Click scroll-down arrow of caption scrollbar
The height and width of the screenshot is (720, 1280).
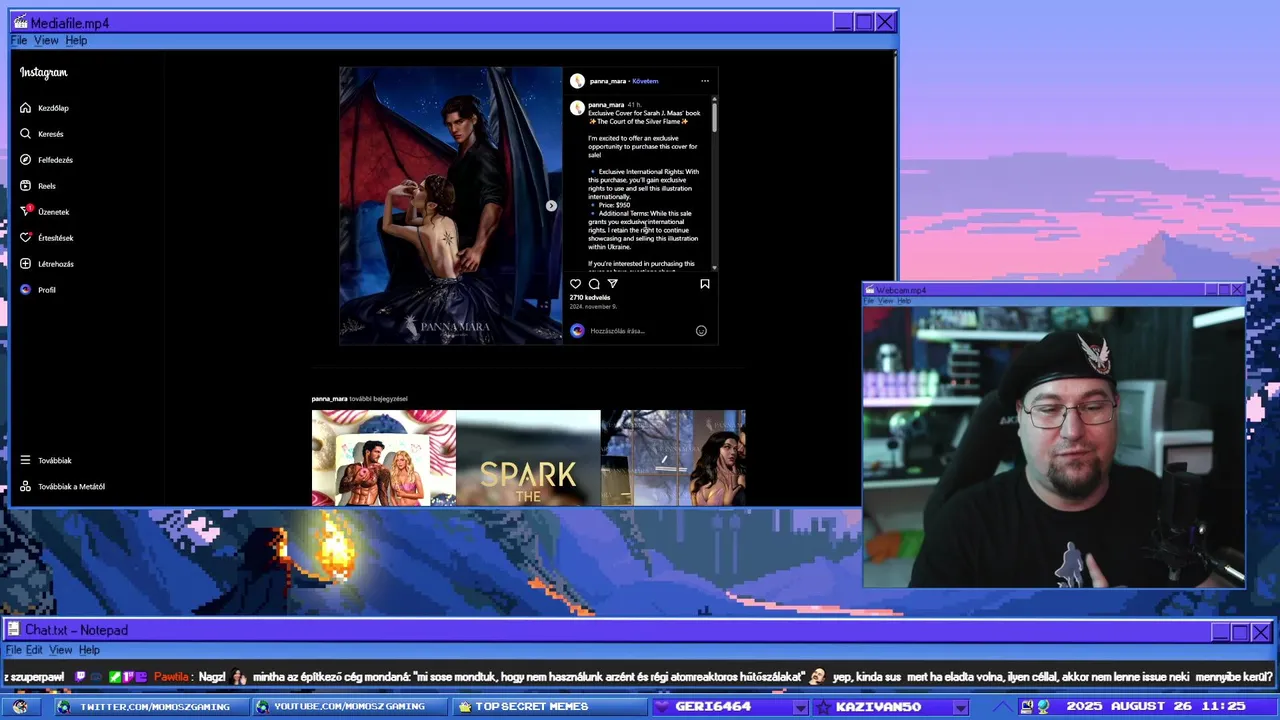click(714, 267)
